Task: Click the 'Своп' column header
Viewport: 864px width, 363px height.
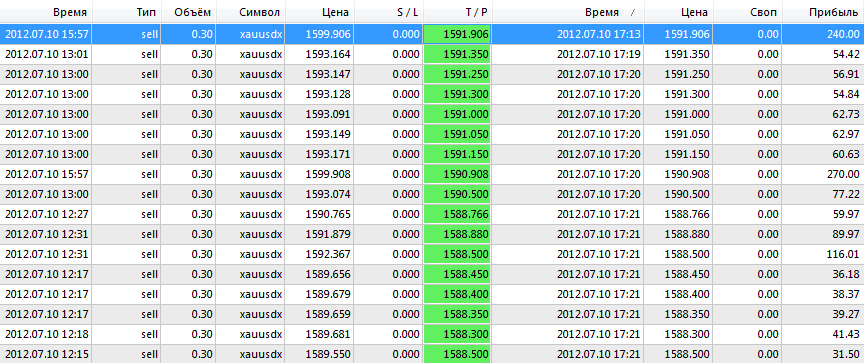Action: coord(748,12)
